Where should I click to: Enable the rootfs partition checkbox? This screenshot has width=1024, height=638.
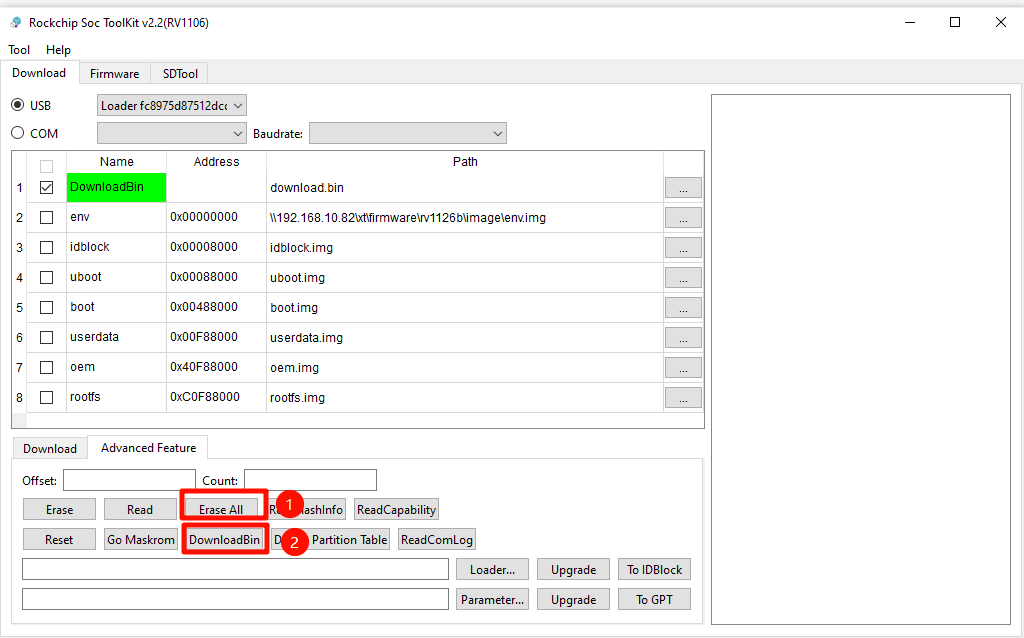(x=46, y=397)
